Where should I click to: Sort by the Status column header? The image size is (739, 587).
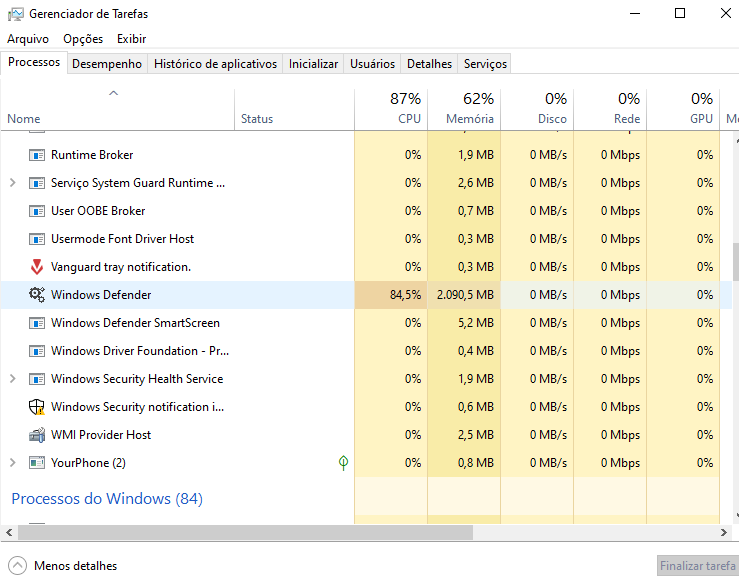(x=295, y=109)
